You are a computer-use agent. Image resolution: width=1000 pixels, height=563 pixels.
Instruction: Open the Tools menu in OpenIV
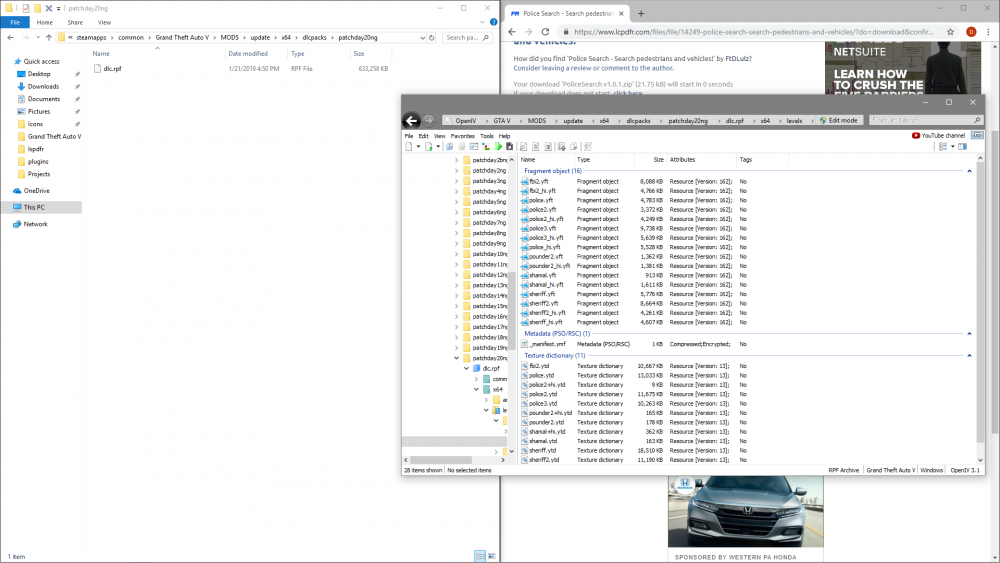coord(486,136)
